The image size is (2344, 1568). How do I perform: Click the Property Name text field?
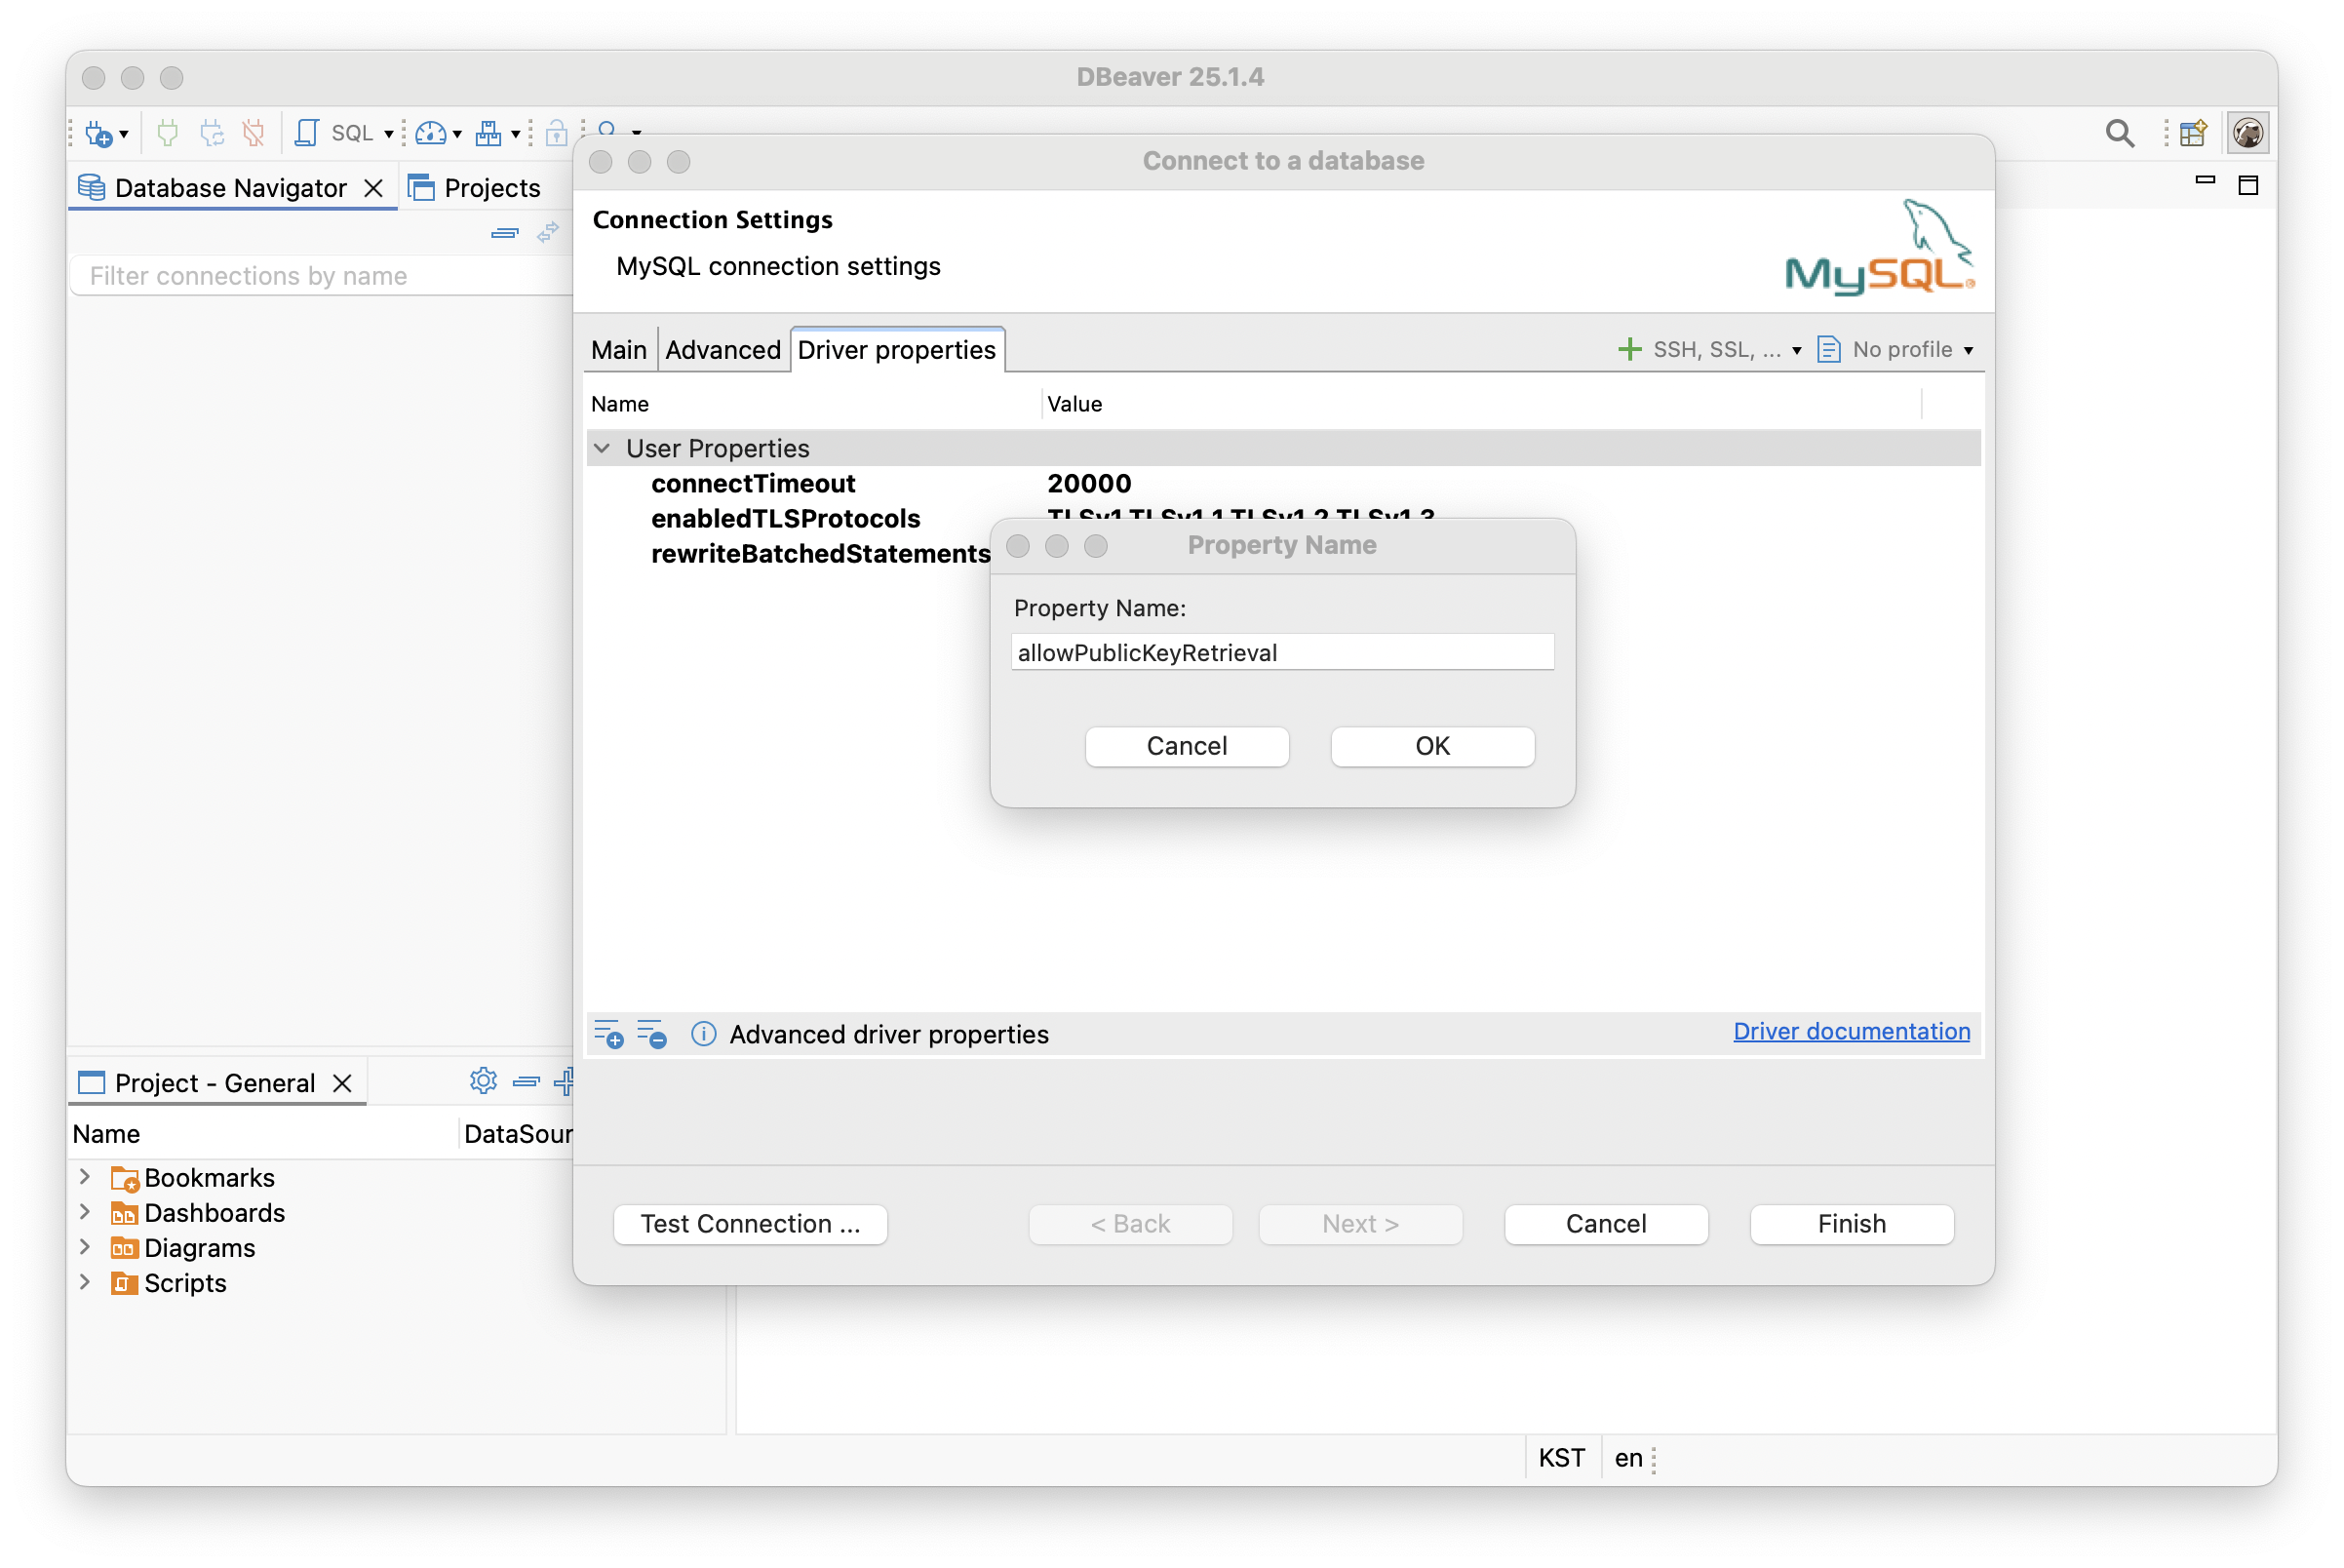[x=1282, y=653]
